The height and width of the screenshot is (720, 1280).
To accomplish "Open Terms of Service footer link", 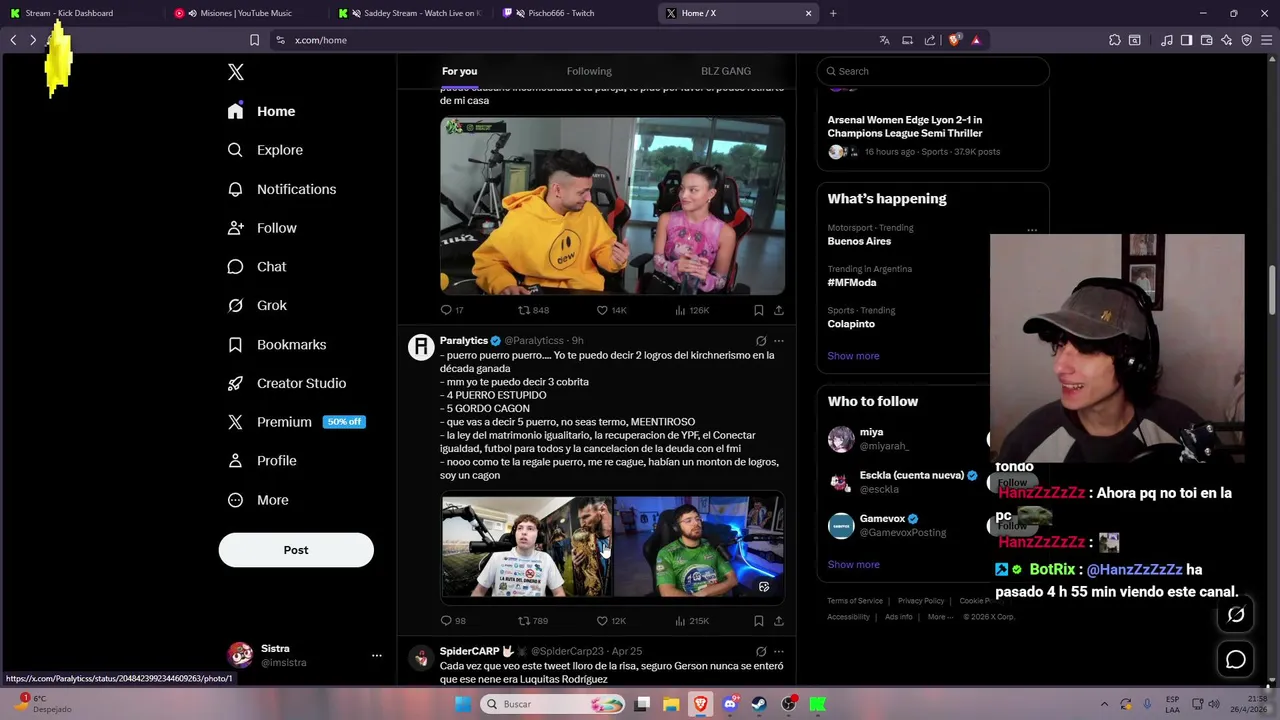I will click(x=855, y=601).
